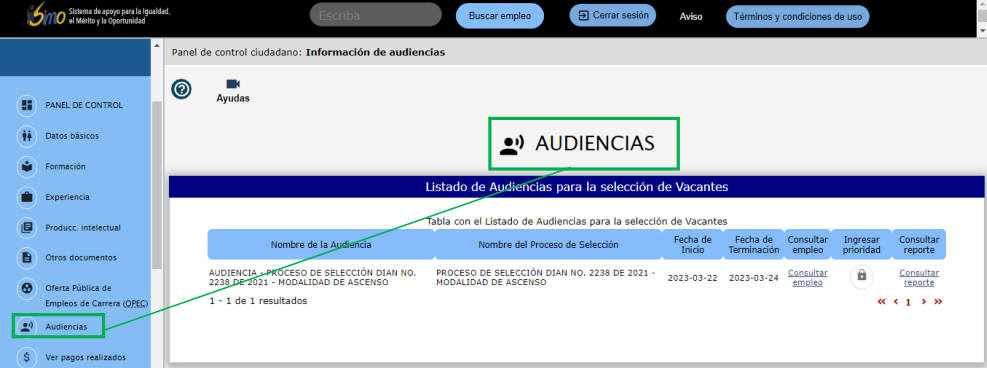
Task: Go to previous page arrow
Action: [896, 301]
